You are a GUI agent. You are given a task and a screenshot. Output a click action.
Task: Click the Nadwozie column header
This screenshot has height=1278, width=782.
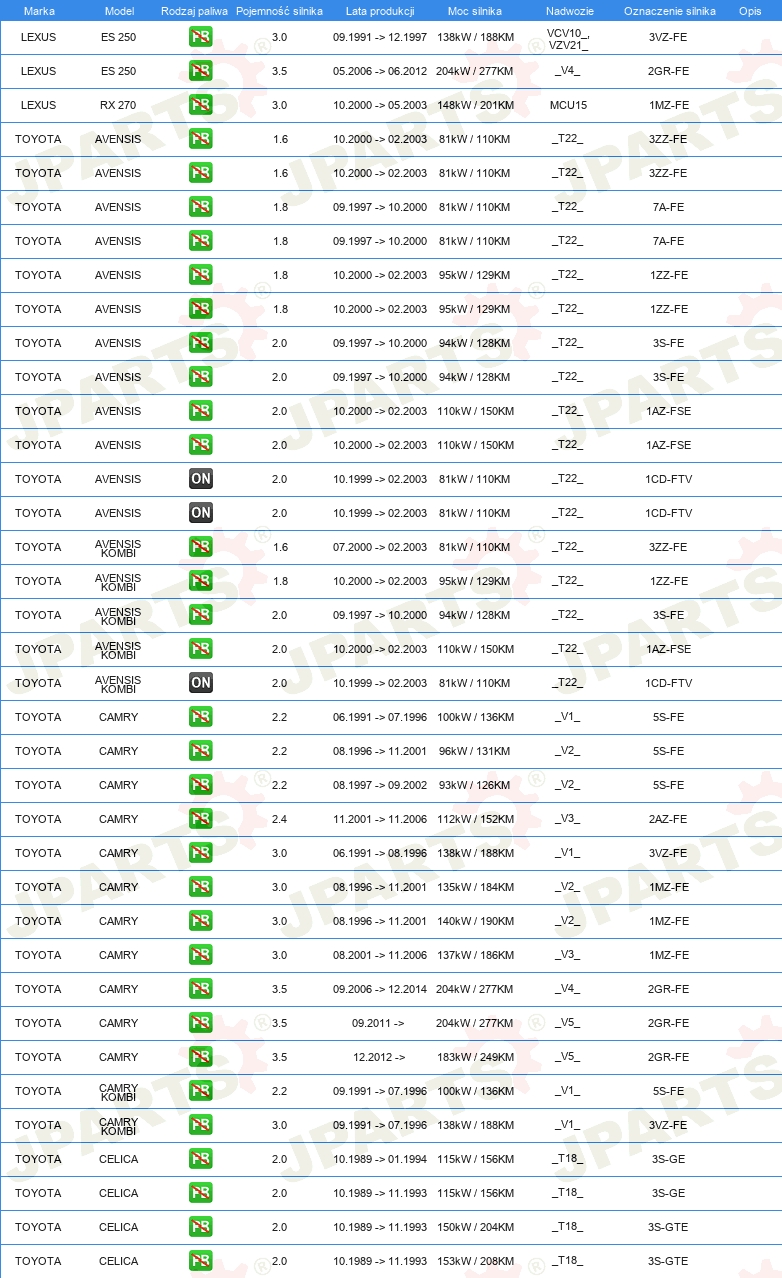click(x=570, y=11)
